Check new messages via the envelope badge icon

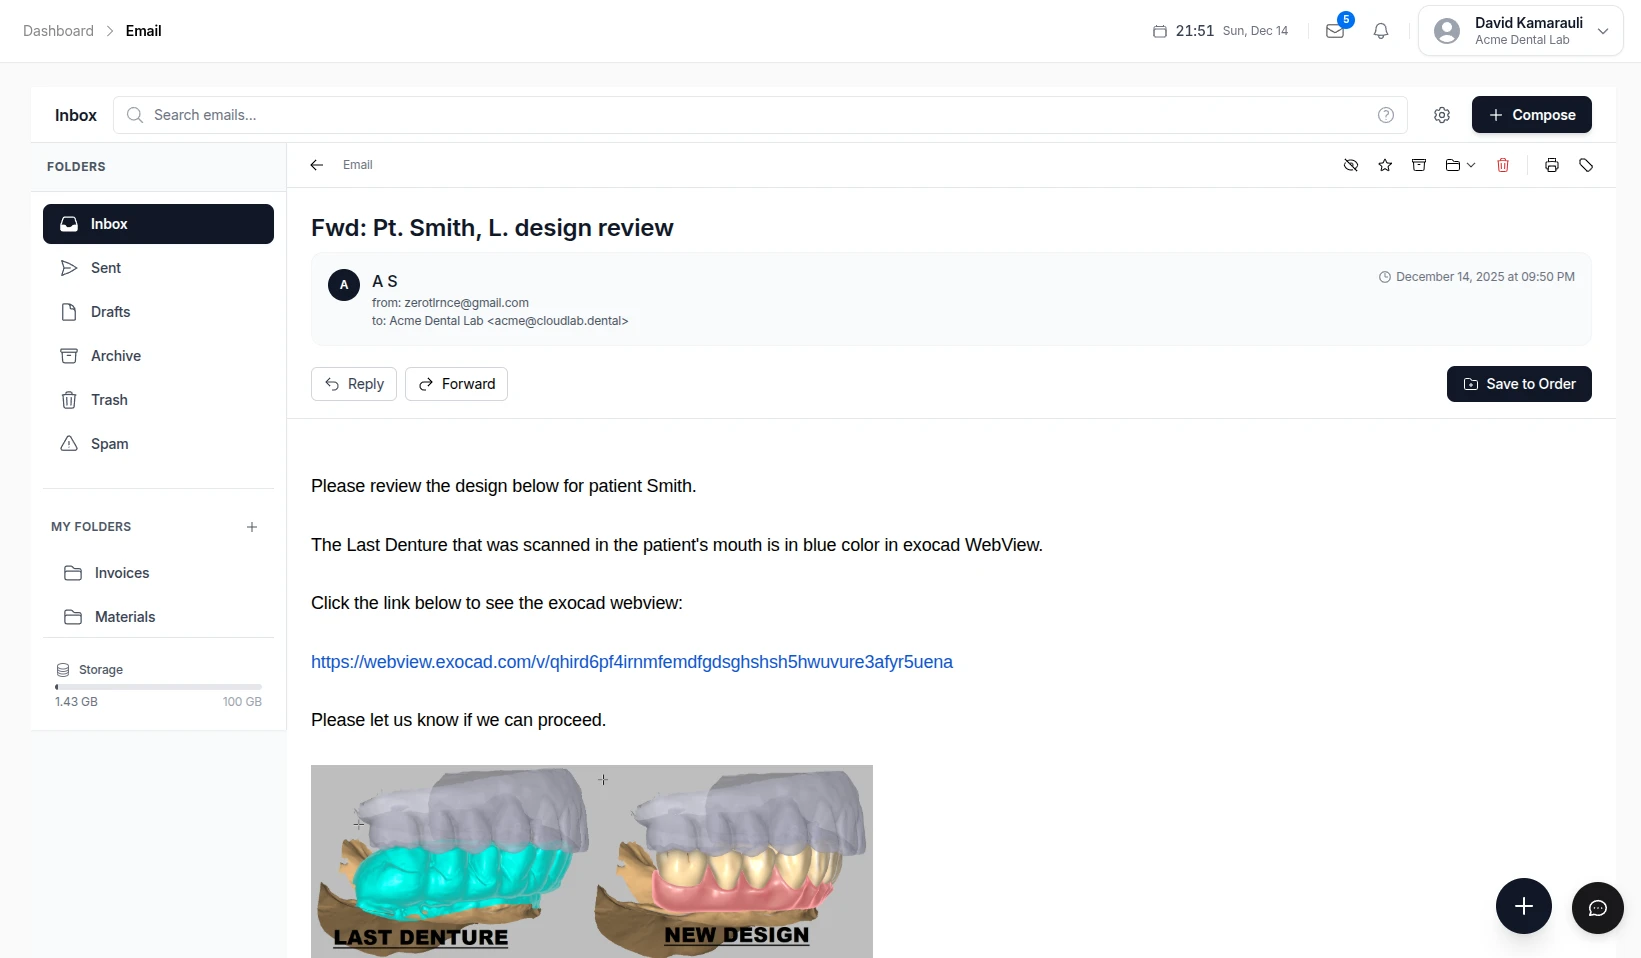pos(1334,31)
